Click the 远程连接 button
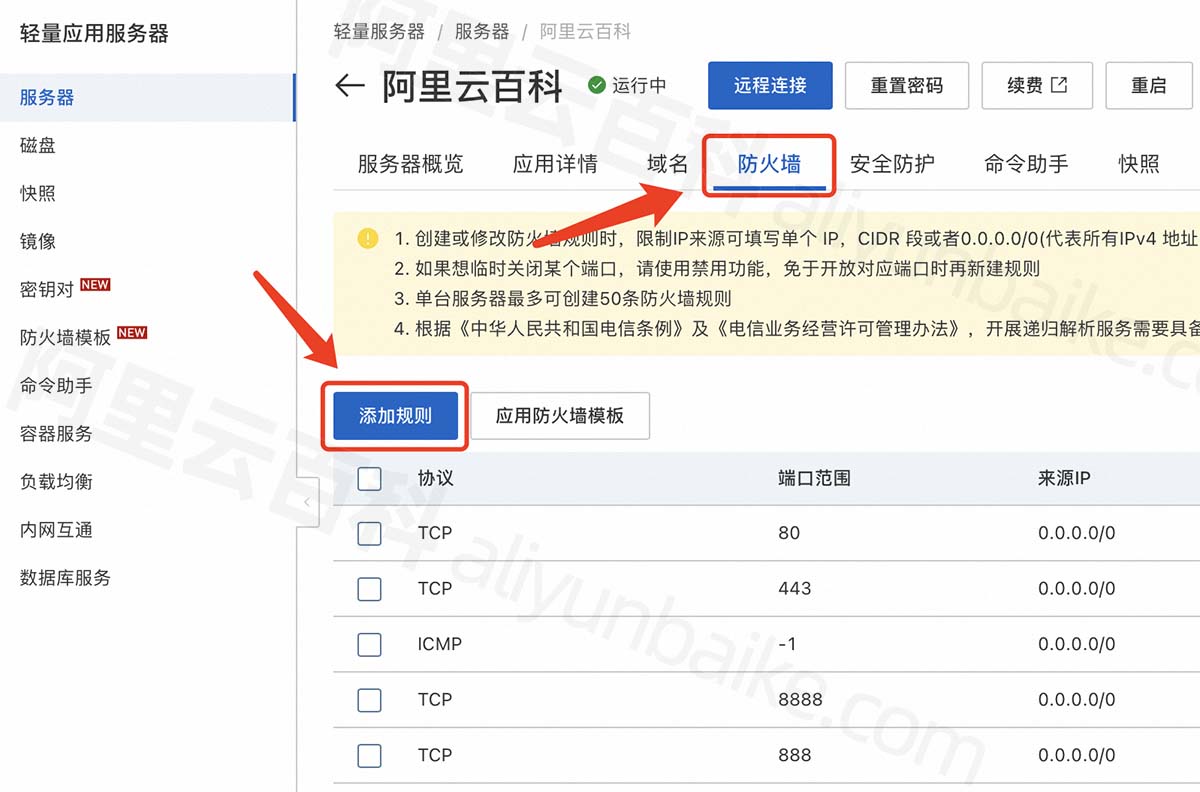Screen dimensions: 1200x792 770,86
